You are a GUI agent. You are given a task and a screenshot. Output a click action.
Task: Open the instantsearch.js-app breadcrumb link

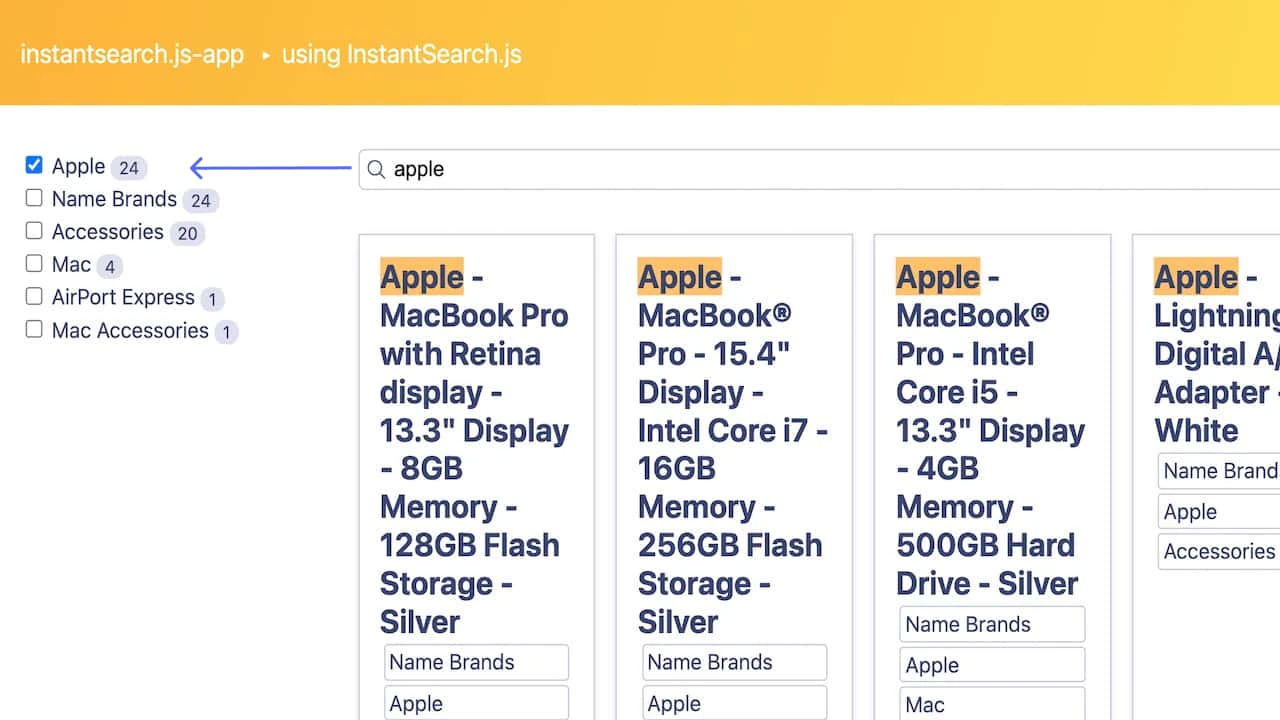click(132, 55)
